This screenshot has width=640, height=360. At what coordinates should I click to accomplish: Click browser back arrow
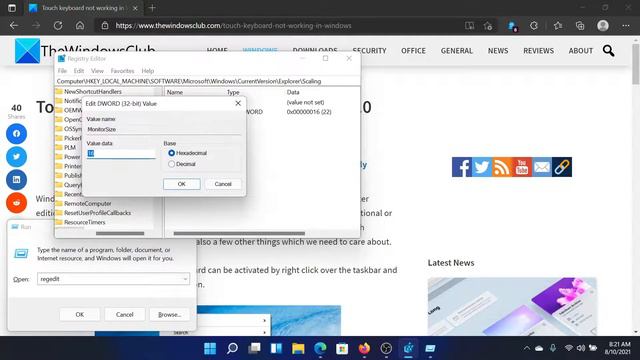coord(14,25)
